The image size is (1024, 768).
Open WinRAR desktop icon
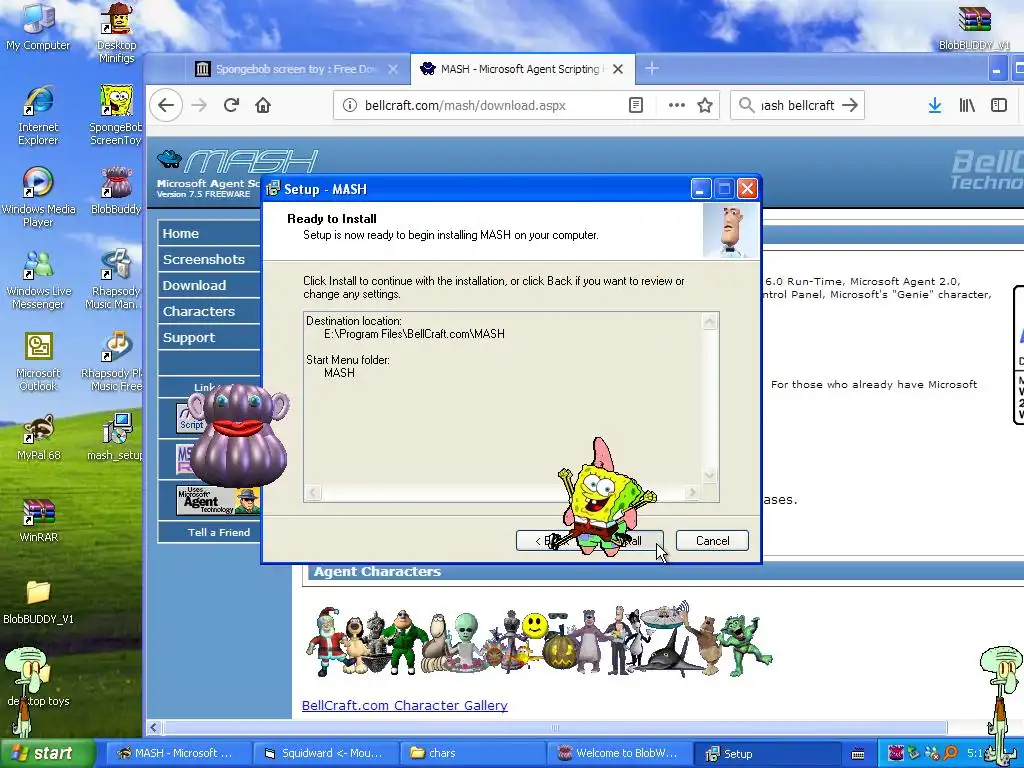click(39, 520)
